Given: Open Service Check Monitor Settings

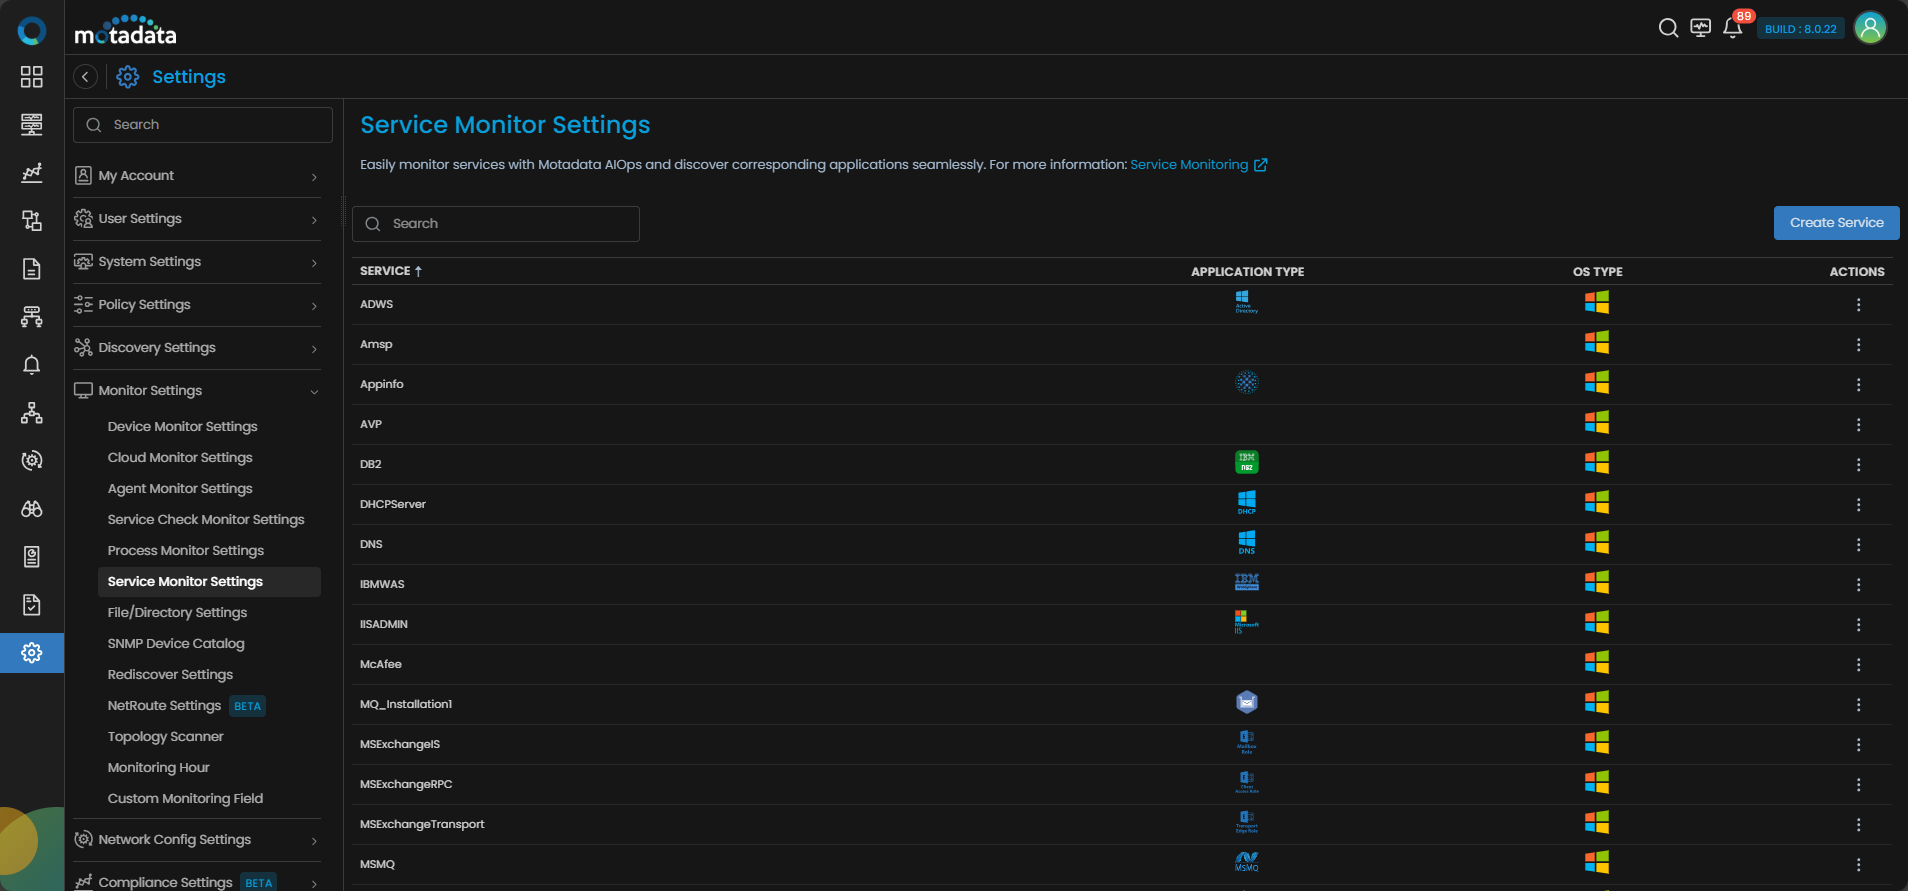Looking at the screenshot, I should (206, 520).
